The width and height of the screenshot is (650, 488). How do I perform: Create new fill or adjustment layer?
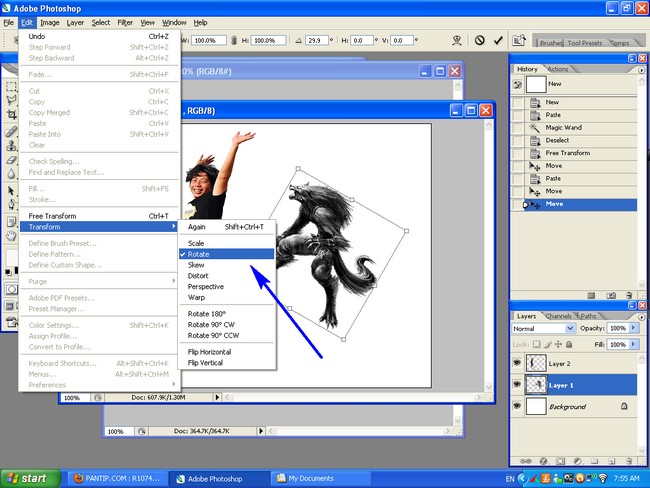click(x=578, y=461)
